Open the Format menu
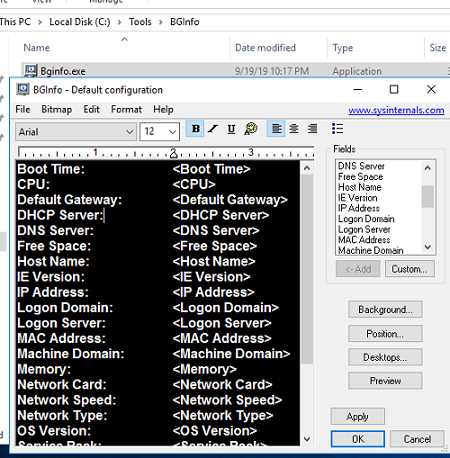The width and height of the screenshot is (450, 458). pos(126,109)
